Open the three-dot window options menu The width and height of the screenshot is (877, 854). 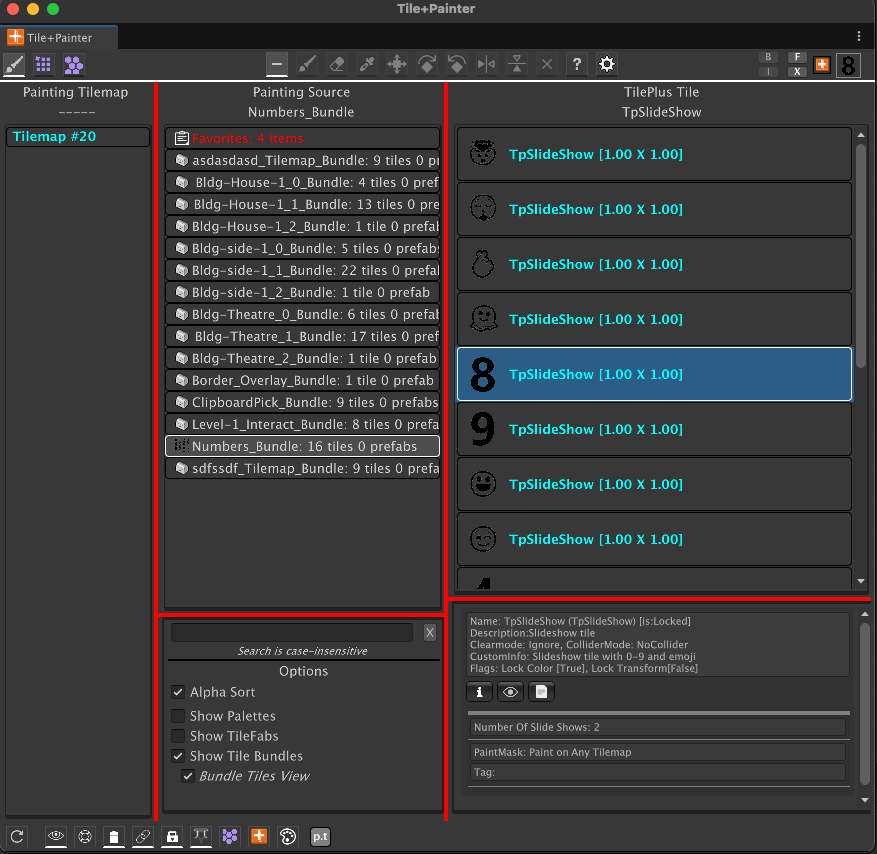859,36
